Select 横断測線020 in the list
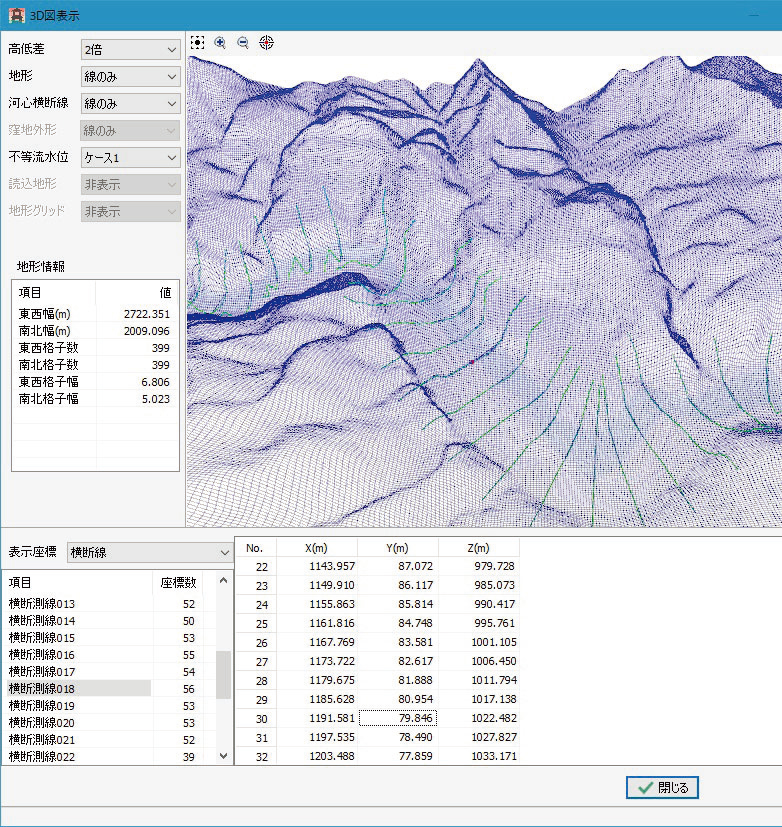Viewport: 782px width, 827px height. pos(42,723)
